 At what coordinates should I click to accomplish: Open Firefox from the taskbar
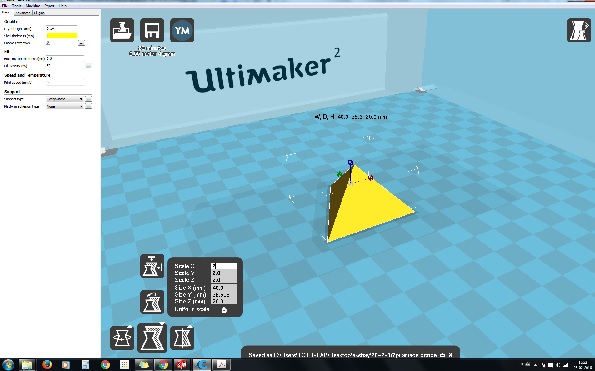(x=47, y=365)
